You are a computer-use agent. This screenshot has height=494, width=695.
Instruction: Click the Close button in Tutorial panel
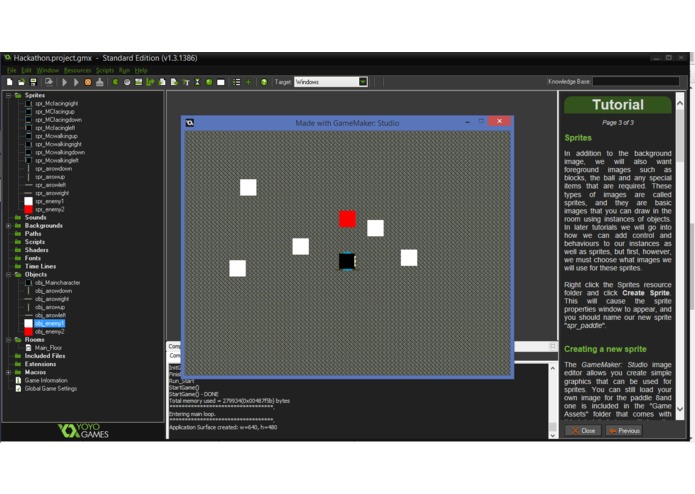click(583, 431)
